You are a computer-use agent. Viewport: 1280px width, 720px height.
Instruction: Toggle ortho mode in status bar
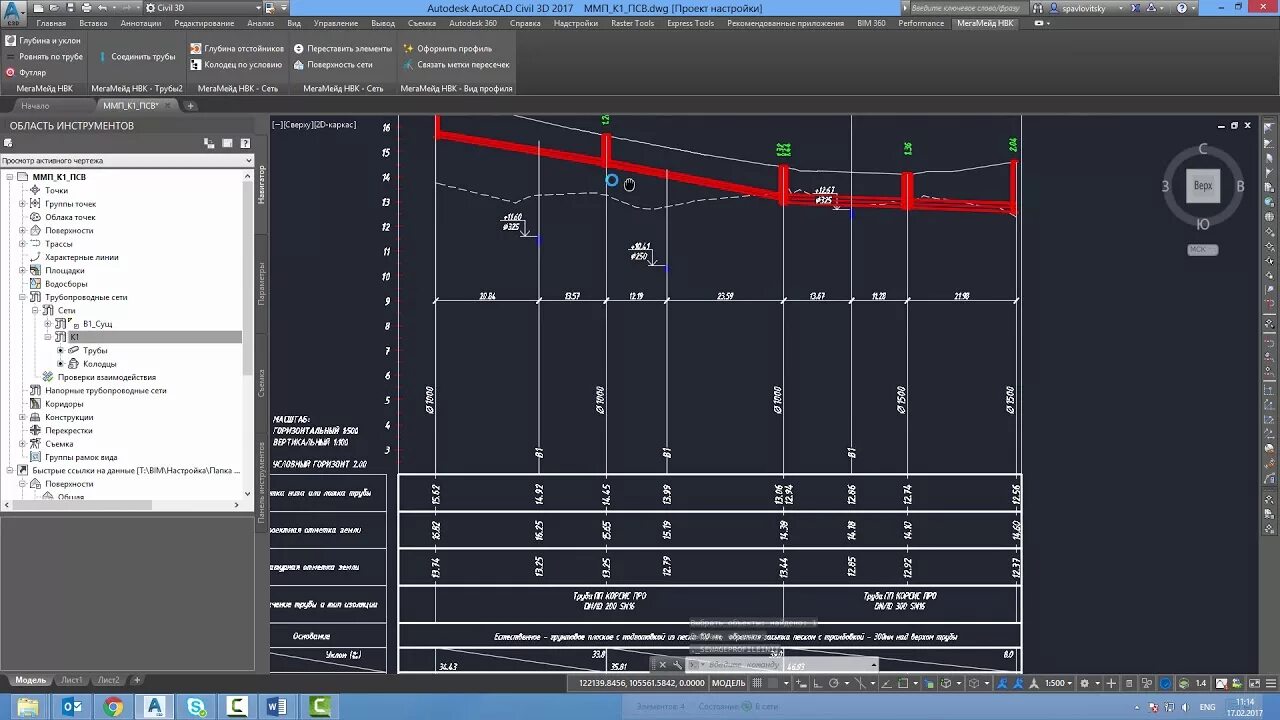pyautogui.click(x=817, y=683)
